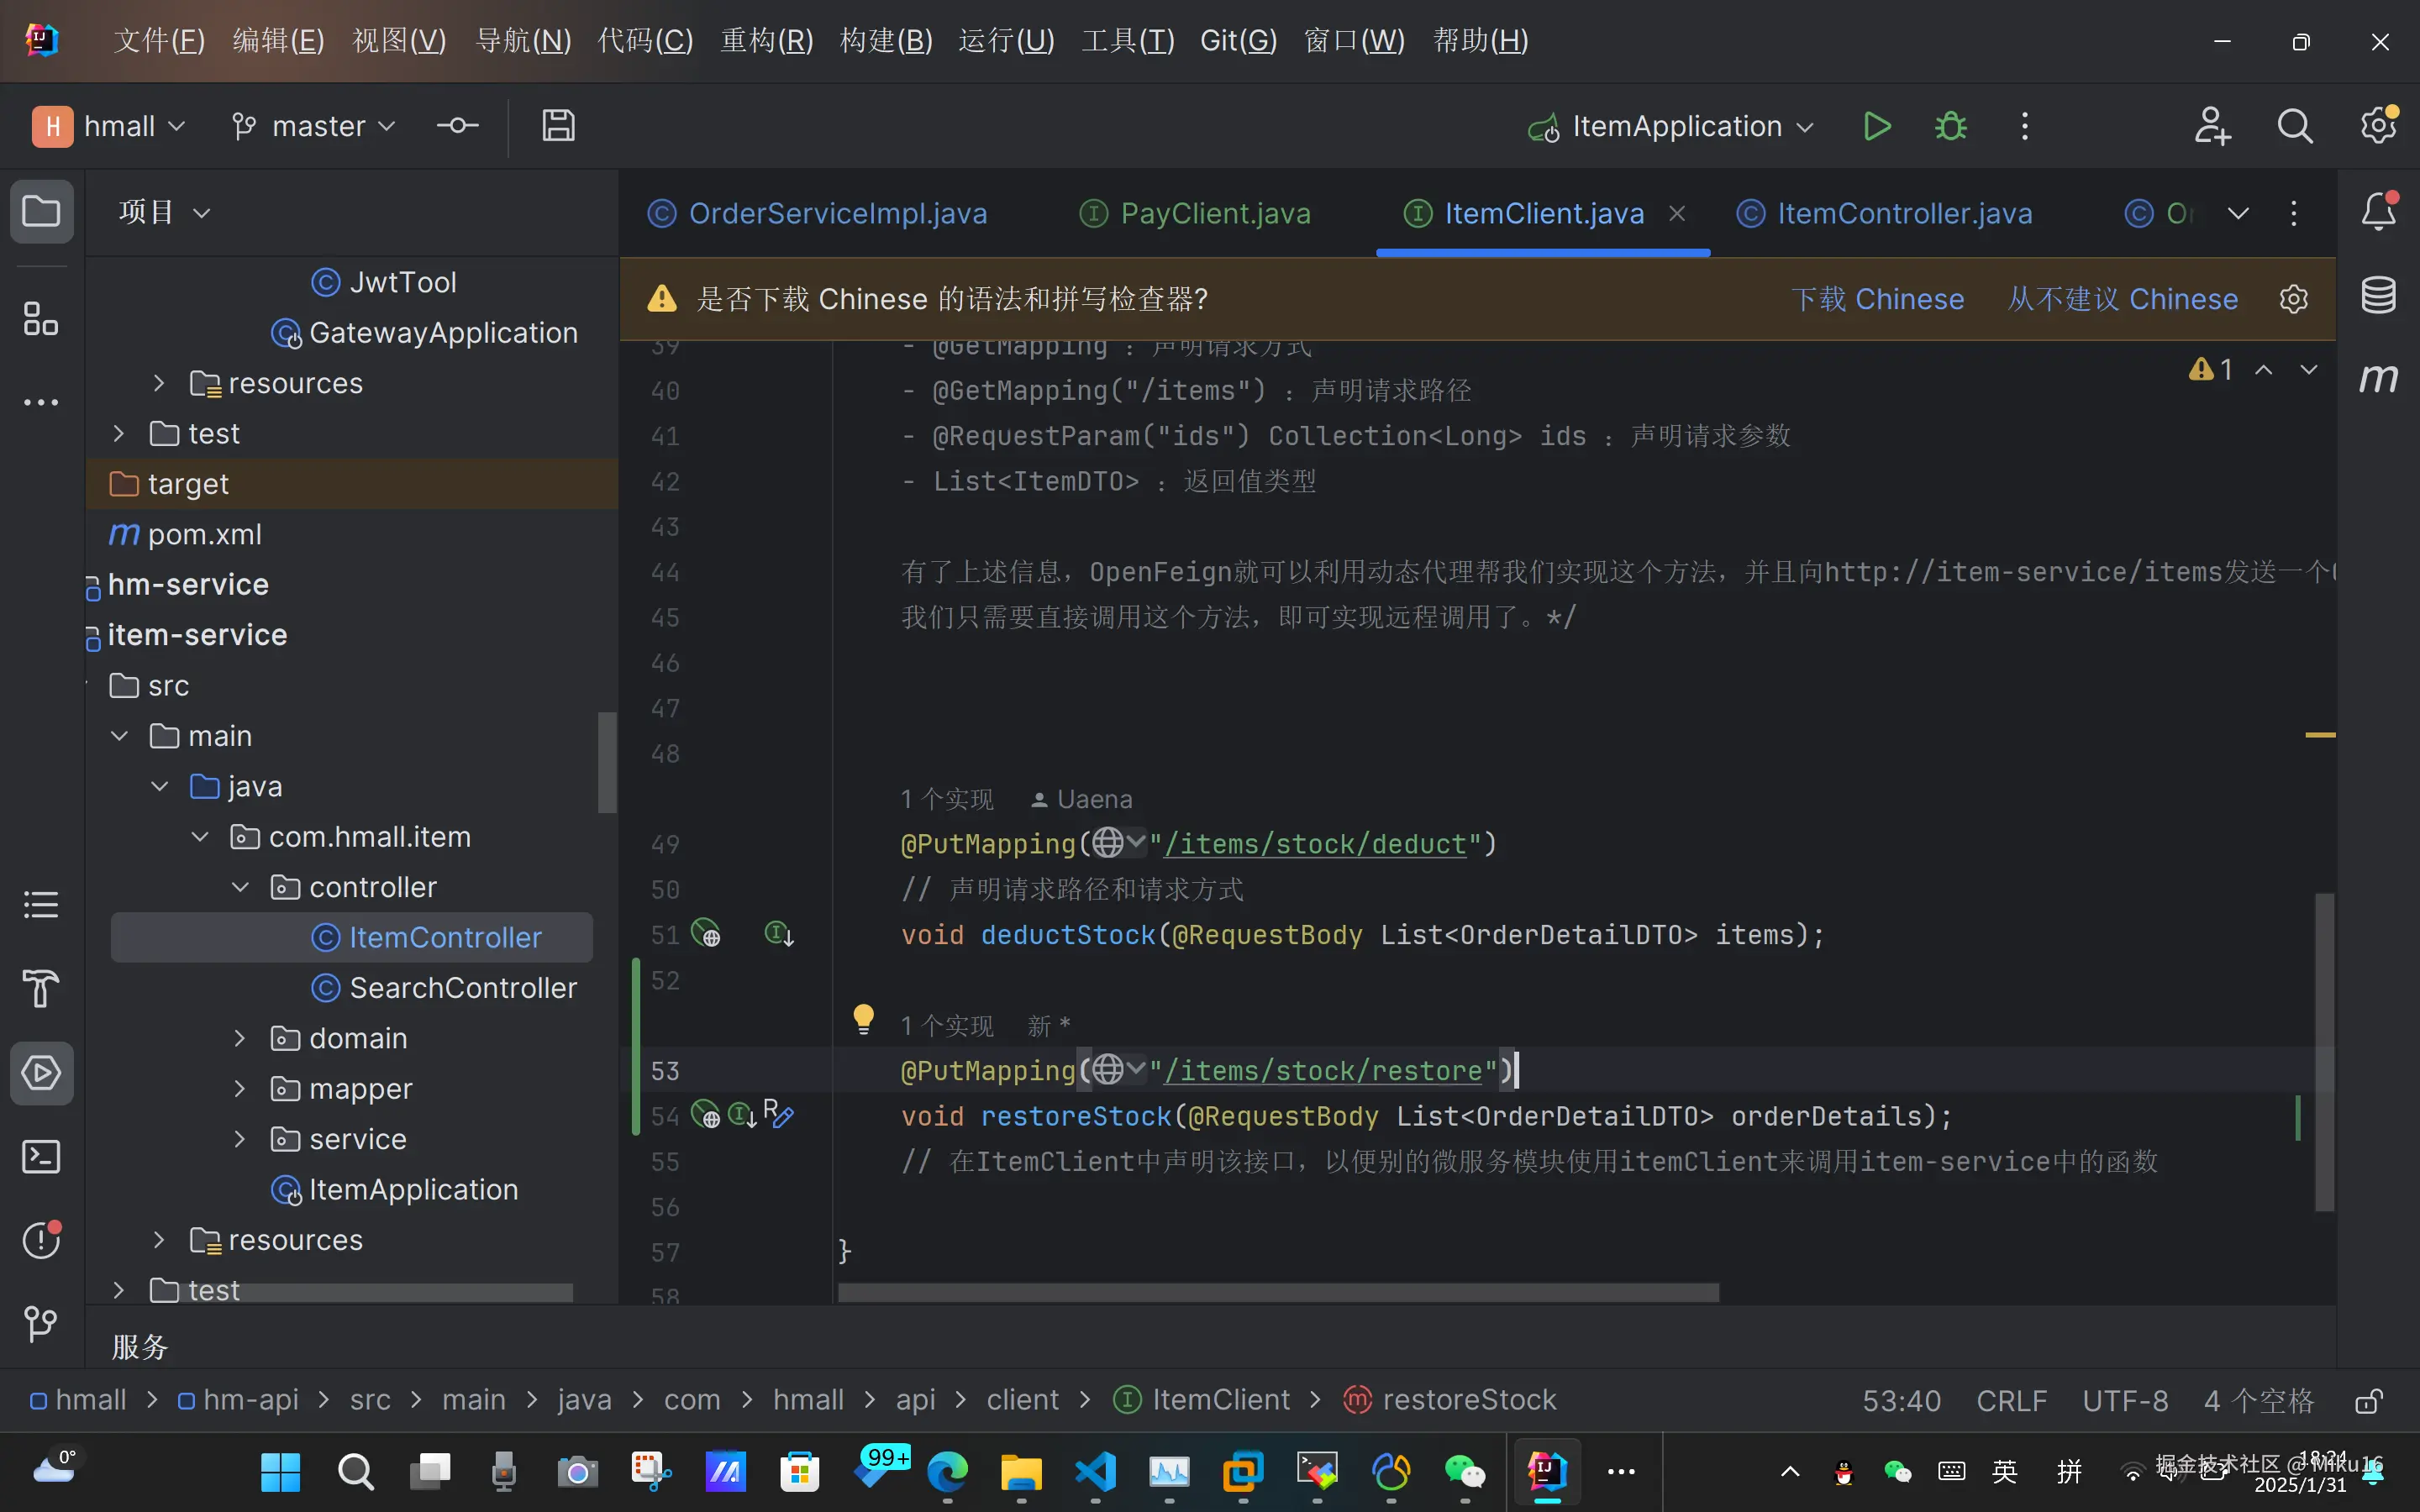Click the yellow intention lightbulb in the editor
The image size is (2420, 1512).
[863, 1019]
